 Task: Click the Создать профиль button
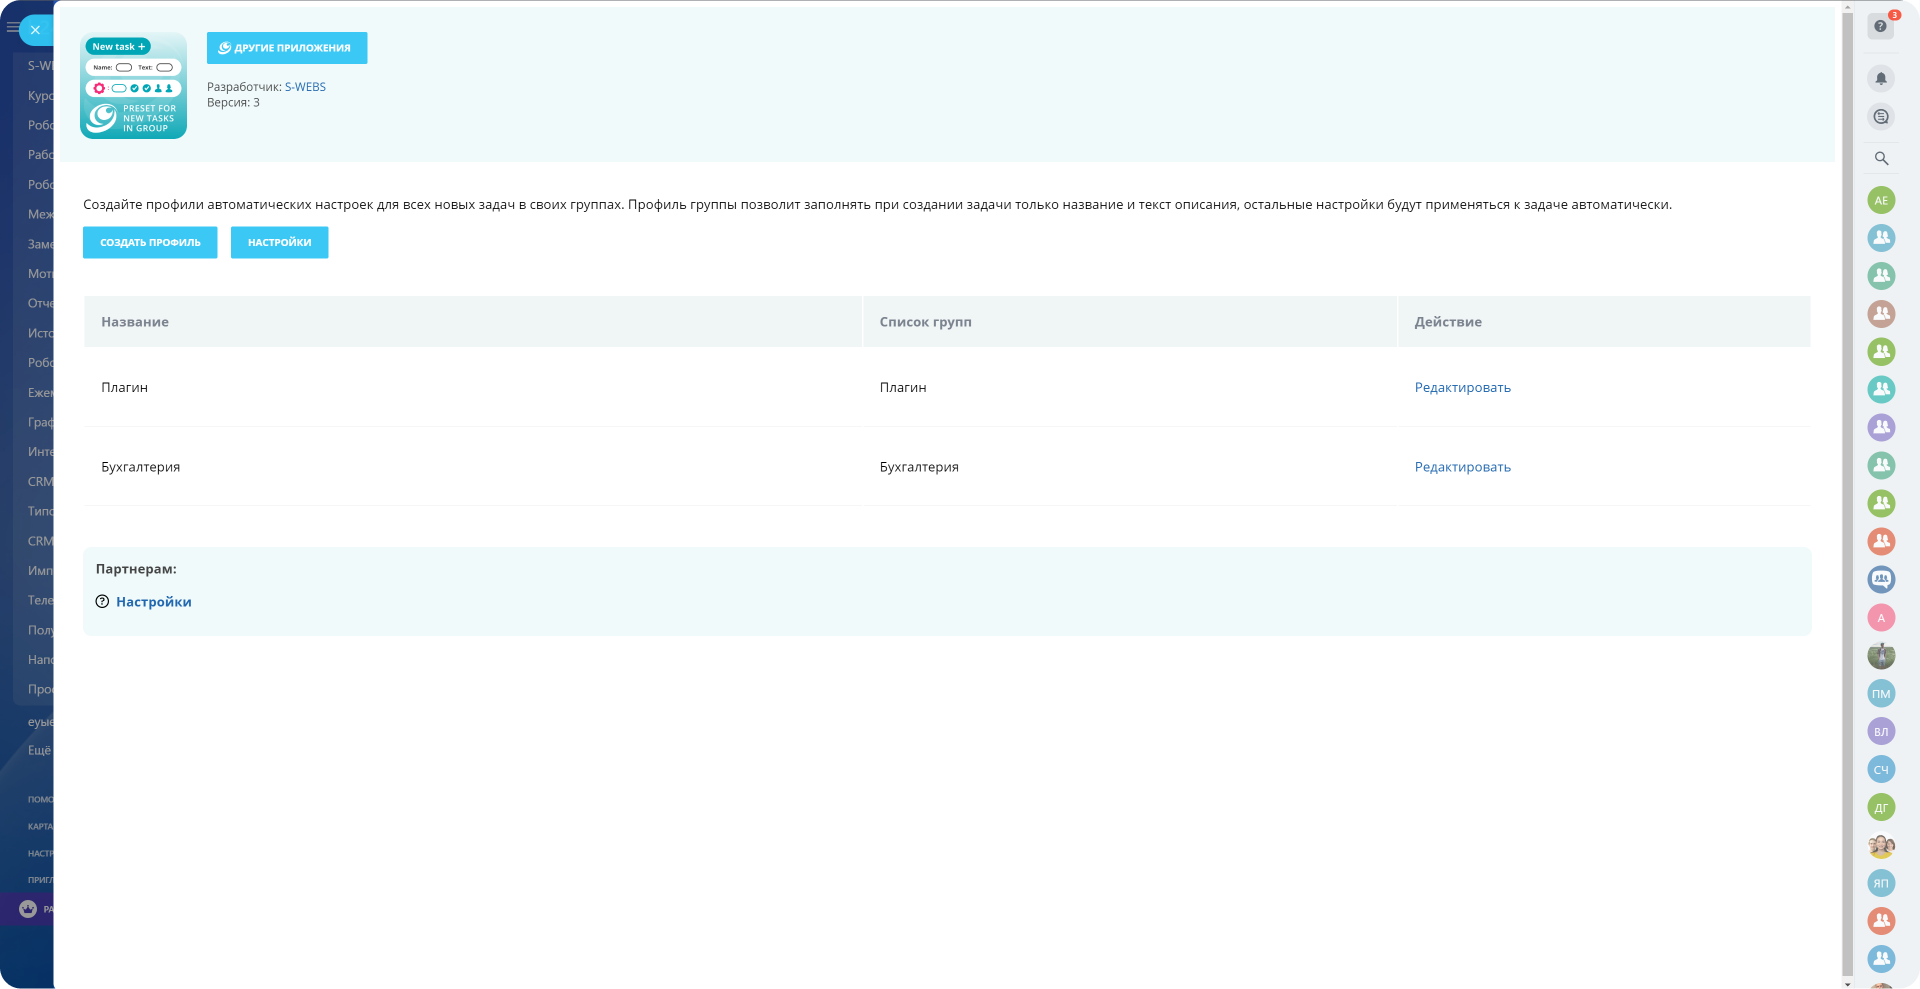(150, 242)
